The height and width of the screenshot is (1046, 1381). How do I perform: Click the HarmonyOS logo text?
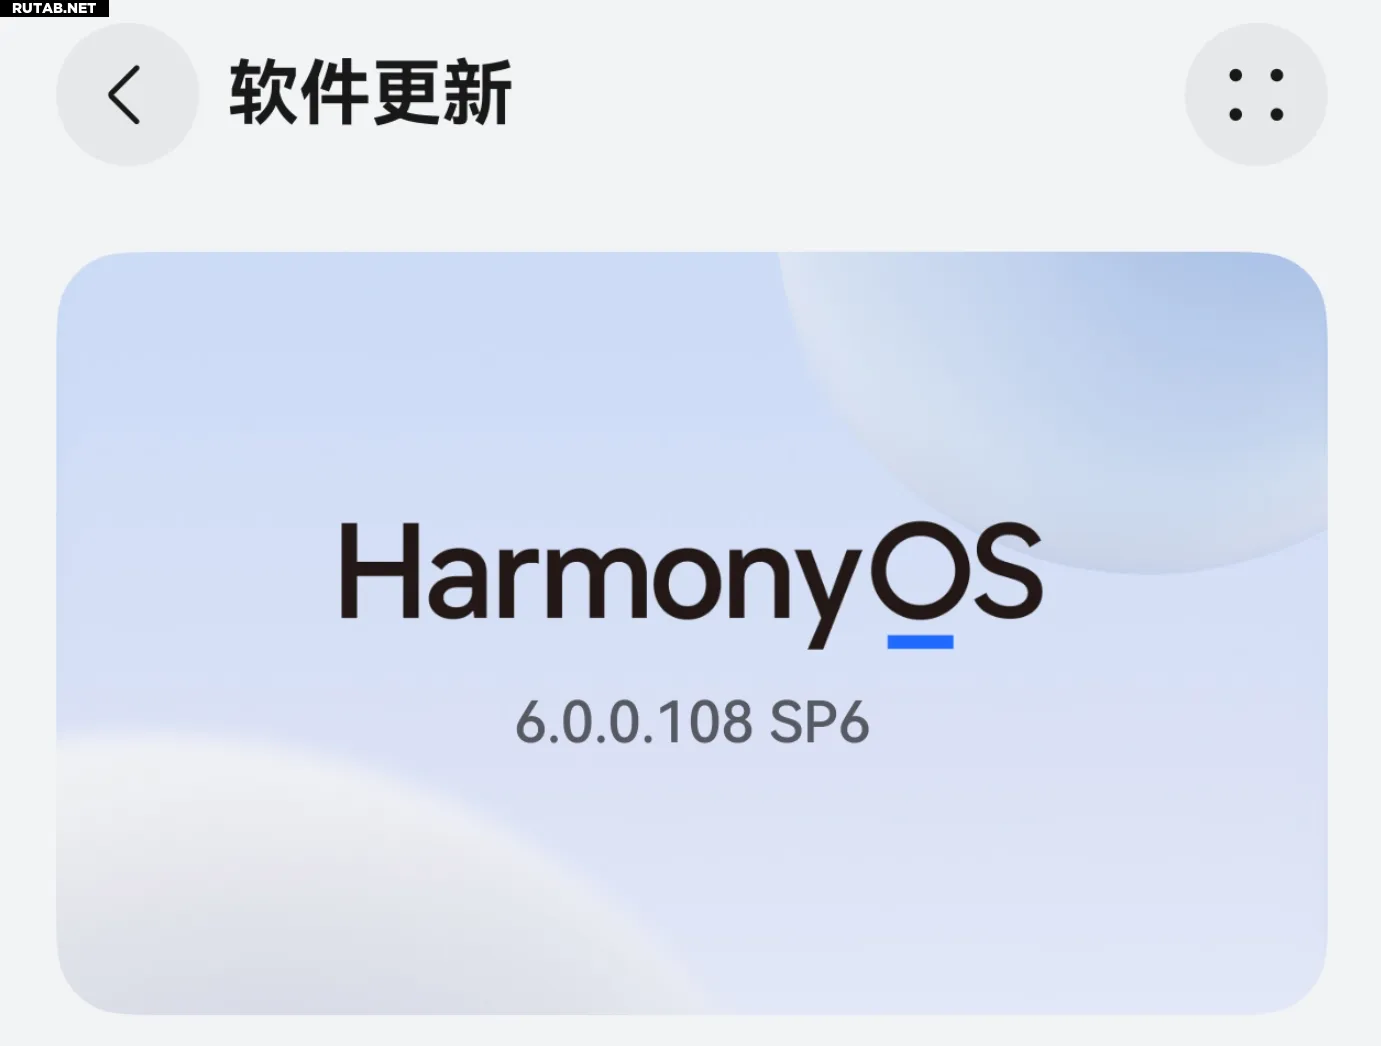click(692, 584)
